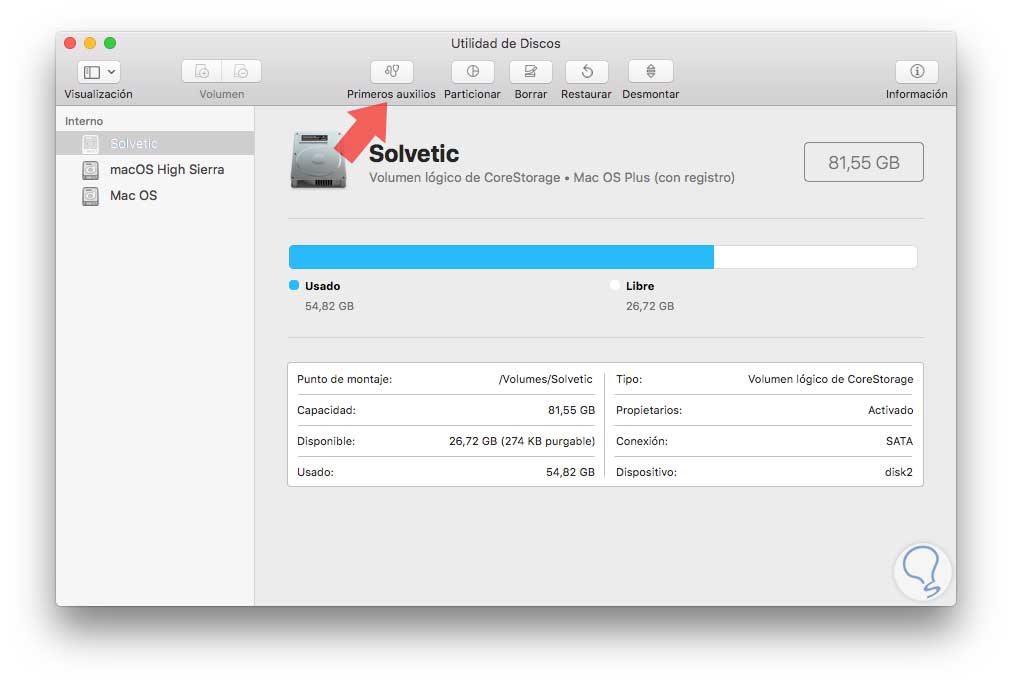Click the /Volumes/Solvetic mount point value
This screenshot has height=686, width=1012.
coord(545,379)
